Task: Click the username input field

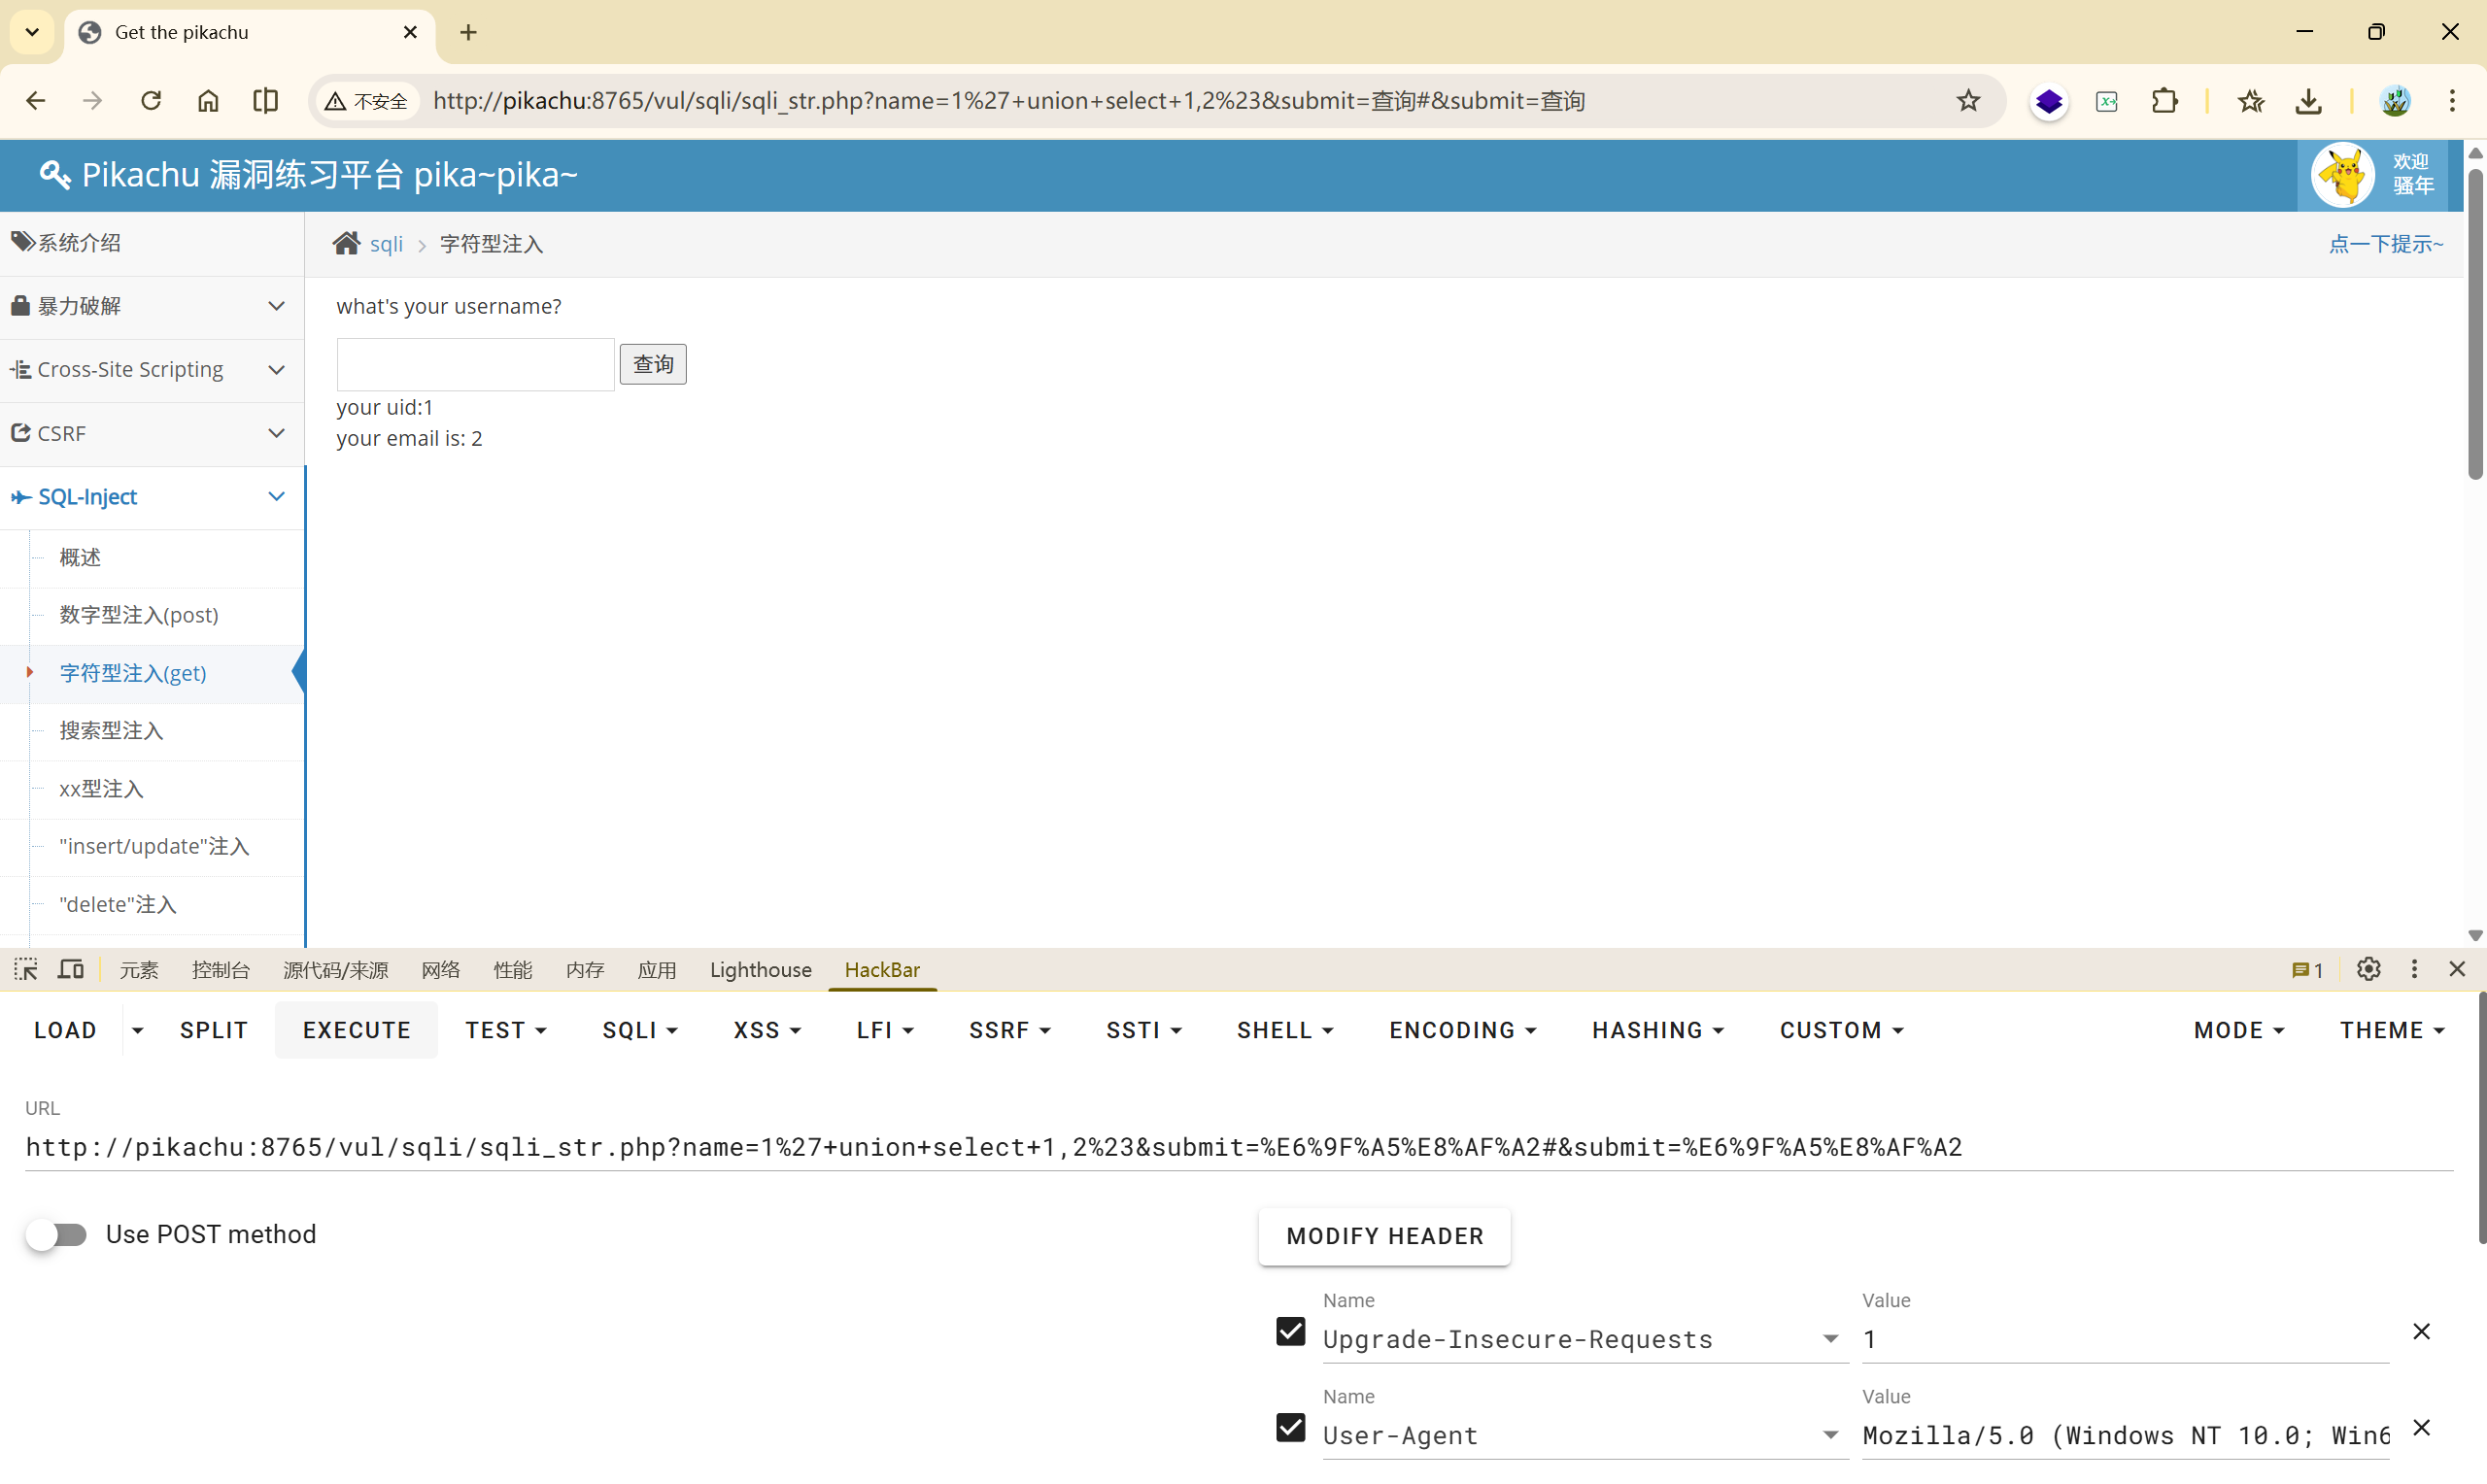Action: [x=475, y=364]
